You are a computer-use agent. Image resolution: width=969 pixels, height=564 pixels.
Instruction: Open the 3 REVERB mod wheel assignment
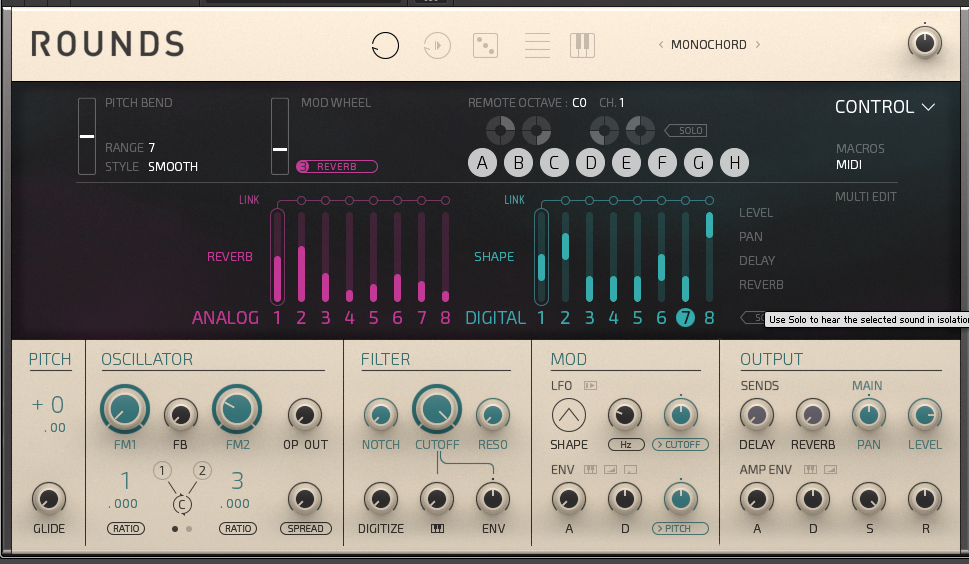pos(337,166)
